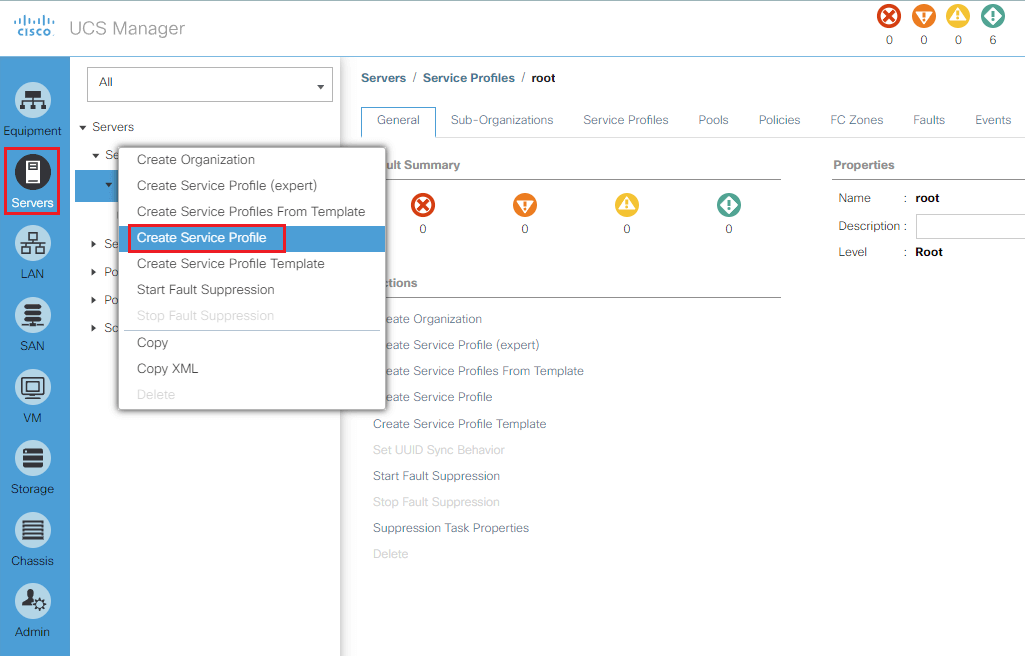Click Create Service Profile (expert) action link

click(462, 345)
